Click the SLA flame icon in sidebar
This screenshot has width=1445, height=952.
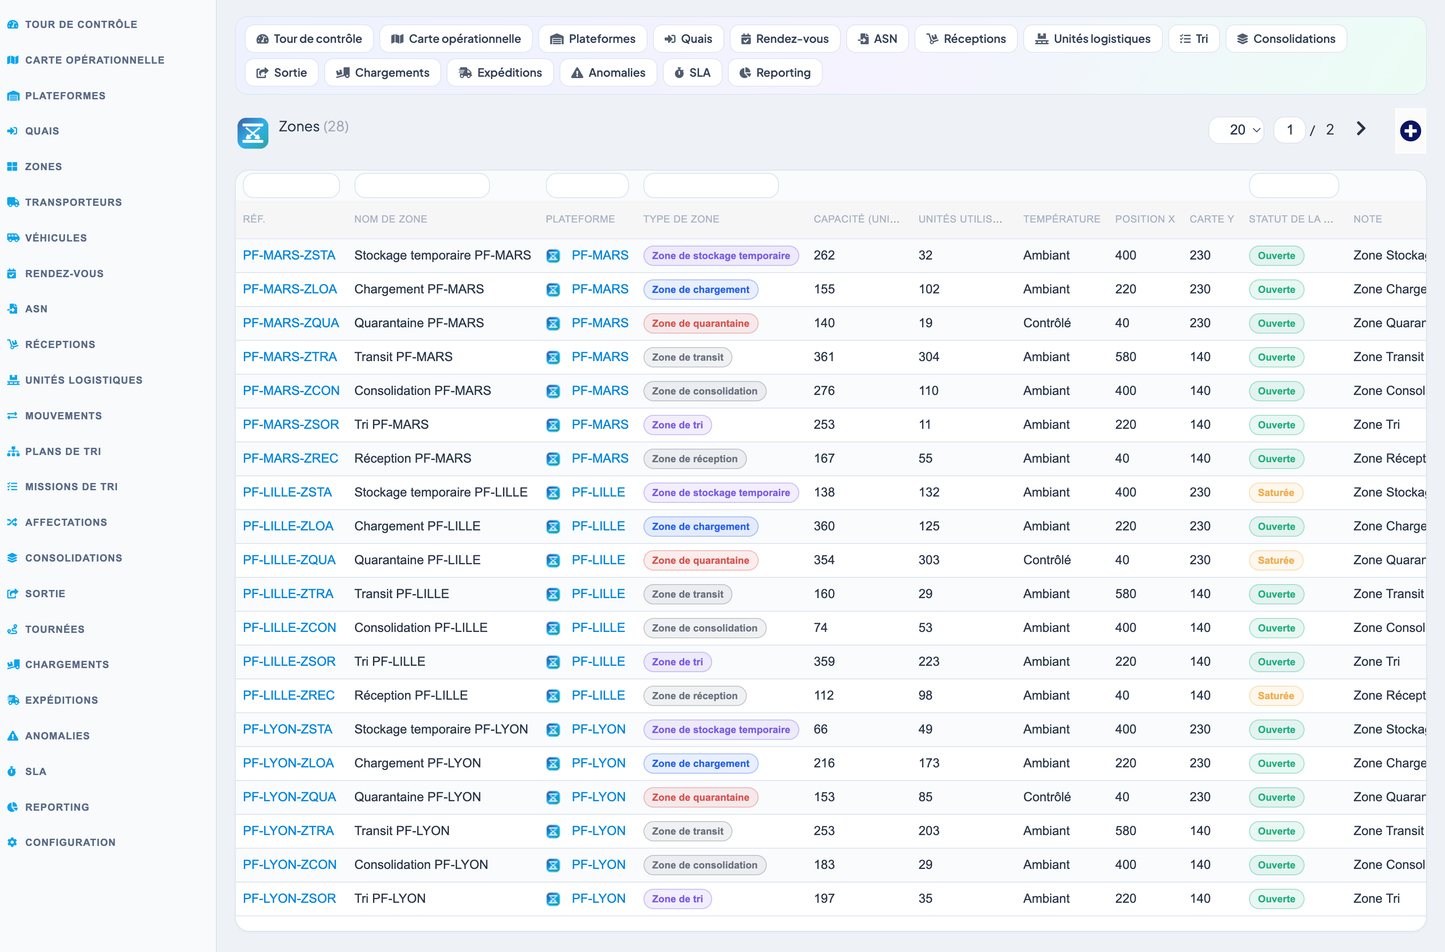13,771
